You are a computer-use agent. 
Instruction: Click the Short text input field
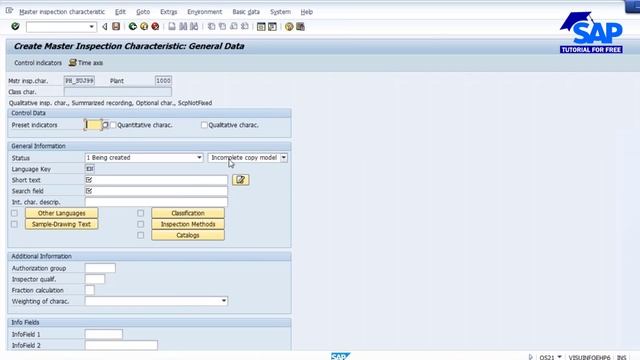[x=156, y=180]
